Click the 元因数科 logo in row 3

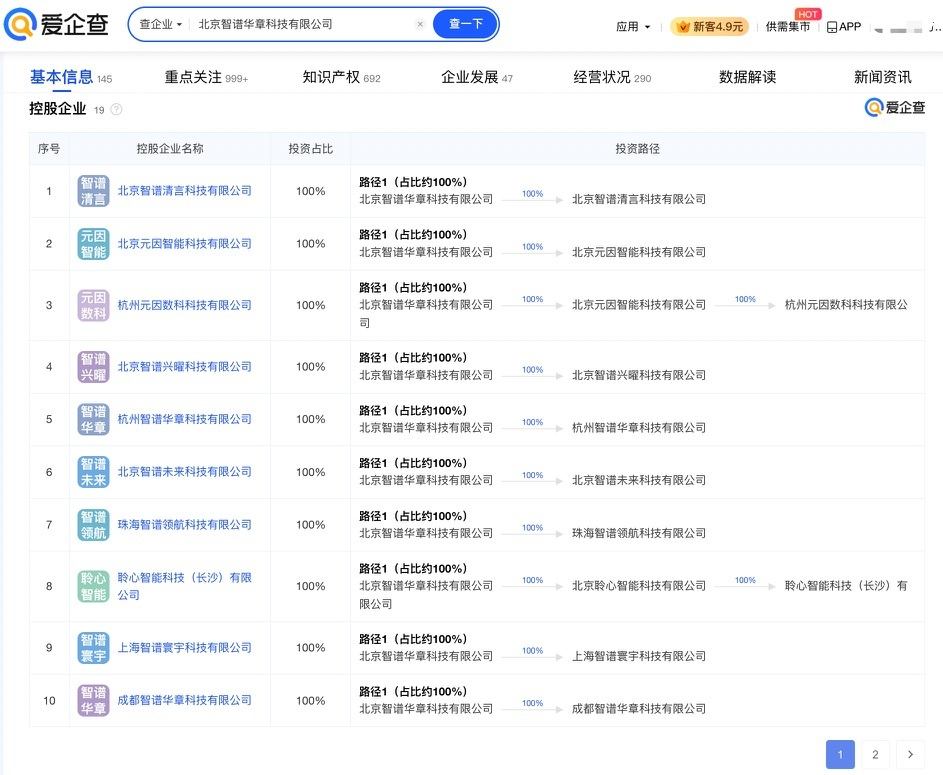coord(93,305)
